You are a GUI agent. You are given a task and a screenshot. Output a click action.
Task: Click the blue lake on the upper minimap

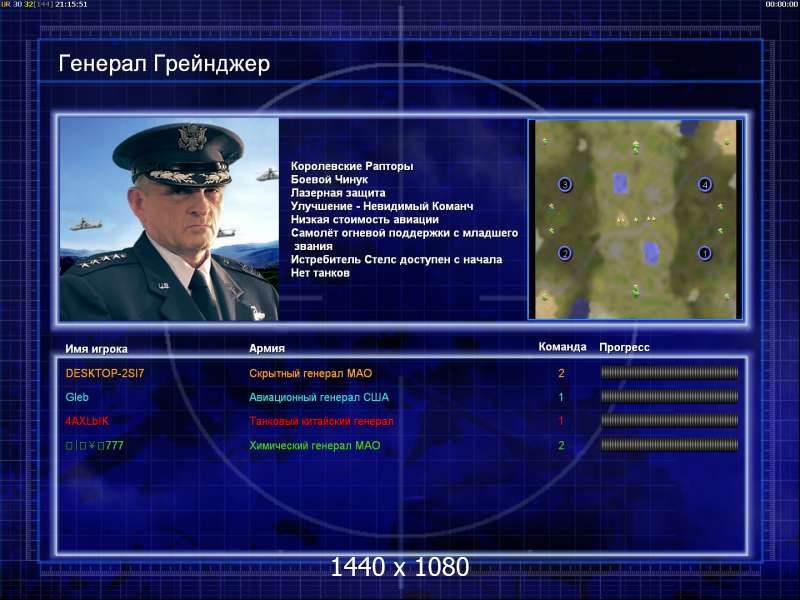click(x=620, y=183)
